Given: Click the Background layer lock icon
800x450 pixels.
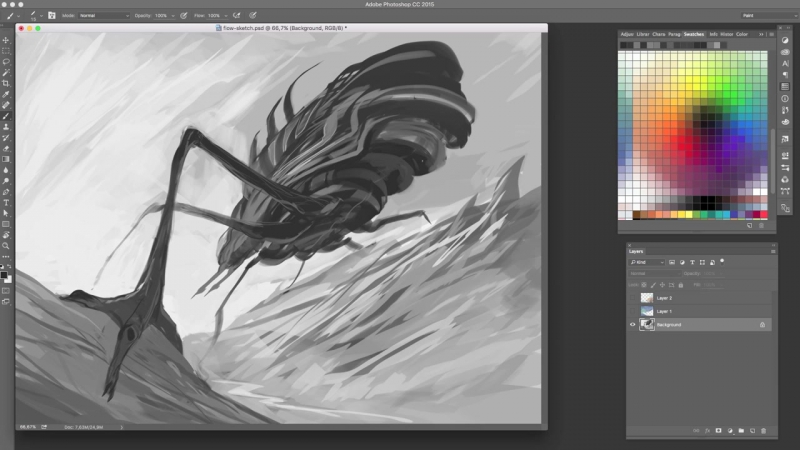Looking at the screenshot, I should [762, 325].
